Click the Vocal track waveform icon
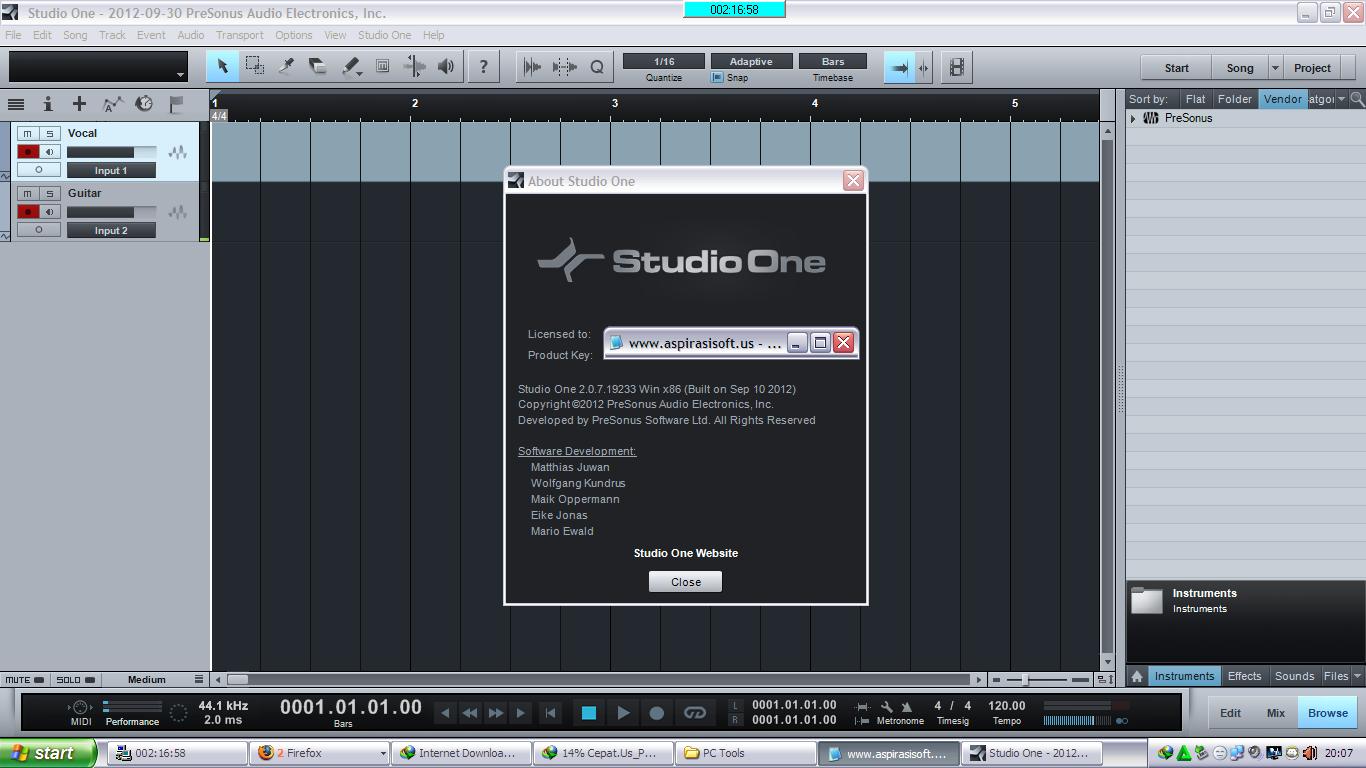1366x768 pixels. pyautogui.click(x=177, y=152)
